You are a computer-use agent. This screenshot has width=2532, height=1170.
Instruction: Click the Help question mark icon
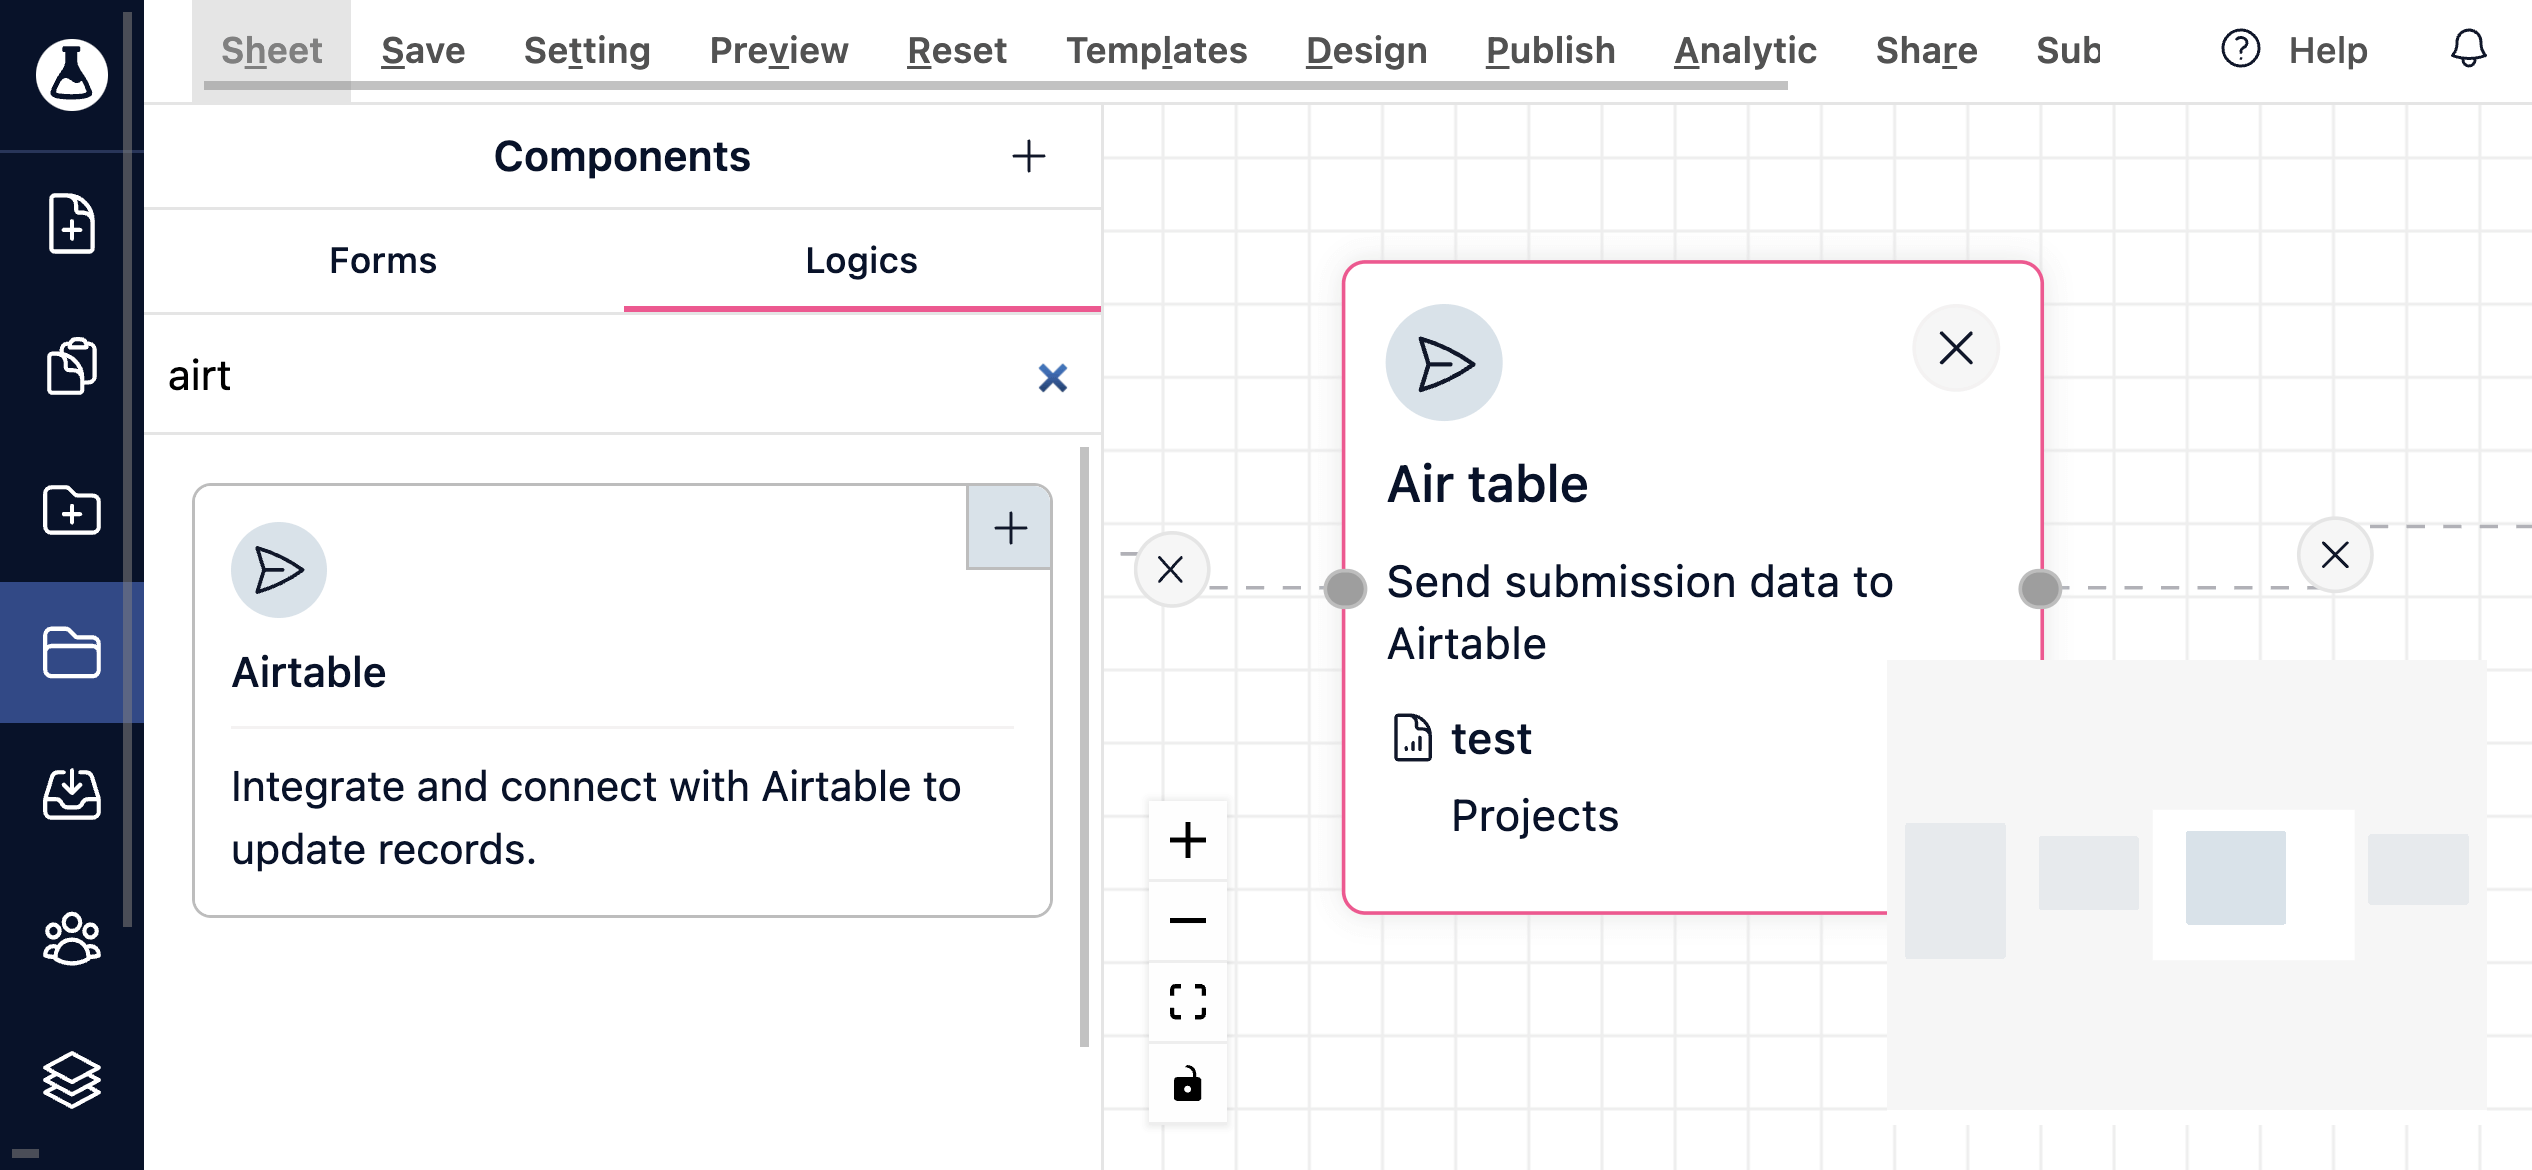(2240, 49)
